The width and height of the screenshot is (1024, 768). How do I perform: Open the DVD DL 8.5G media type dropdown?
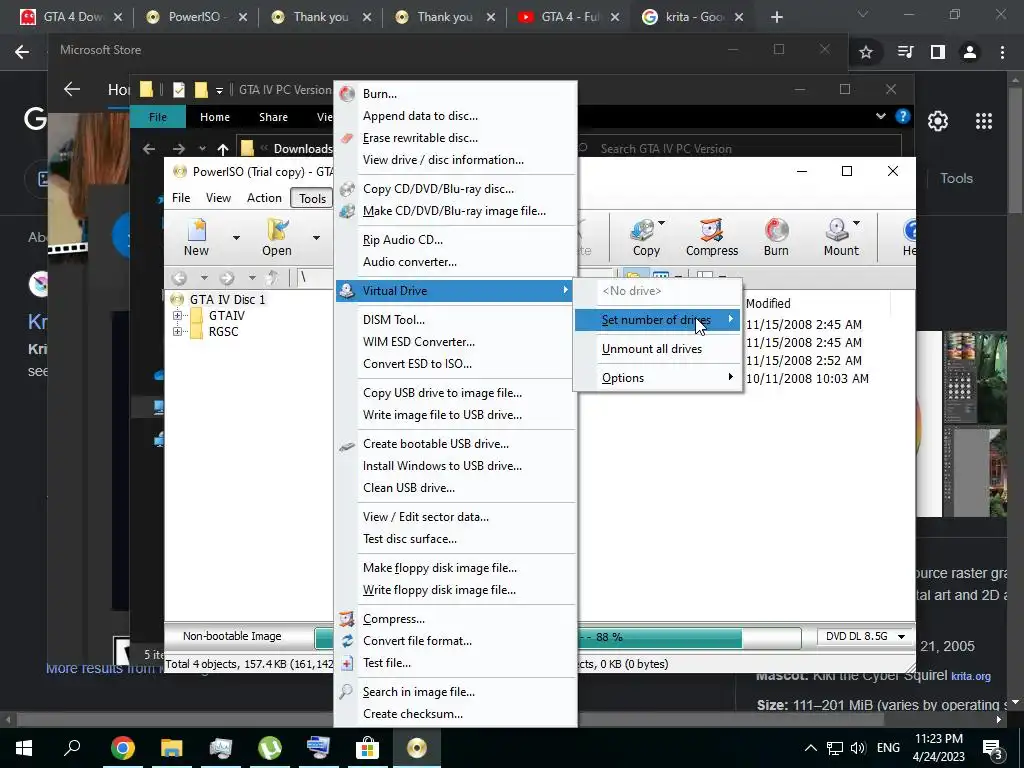click(901, 637)
